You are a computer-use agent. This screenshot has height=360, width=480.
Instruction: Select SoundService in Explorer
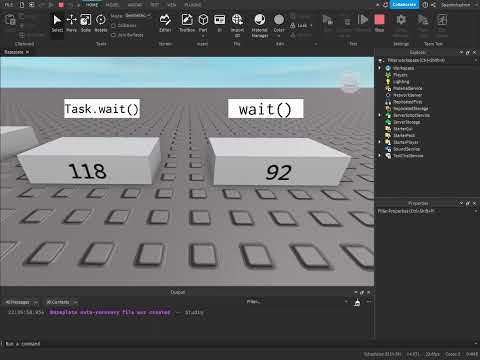pyautogui.click(x=406, y=149)
